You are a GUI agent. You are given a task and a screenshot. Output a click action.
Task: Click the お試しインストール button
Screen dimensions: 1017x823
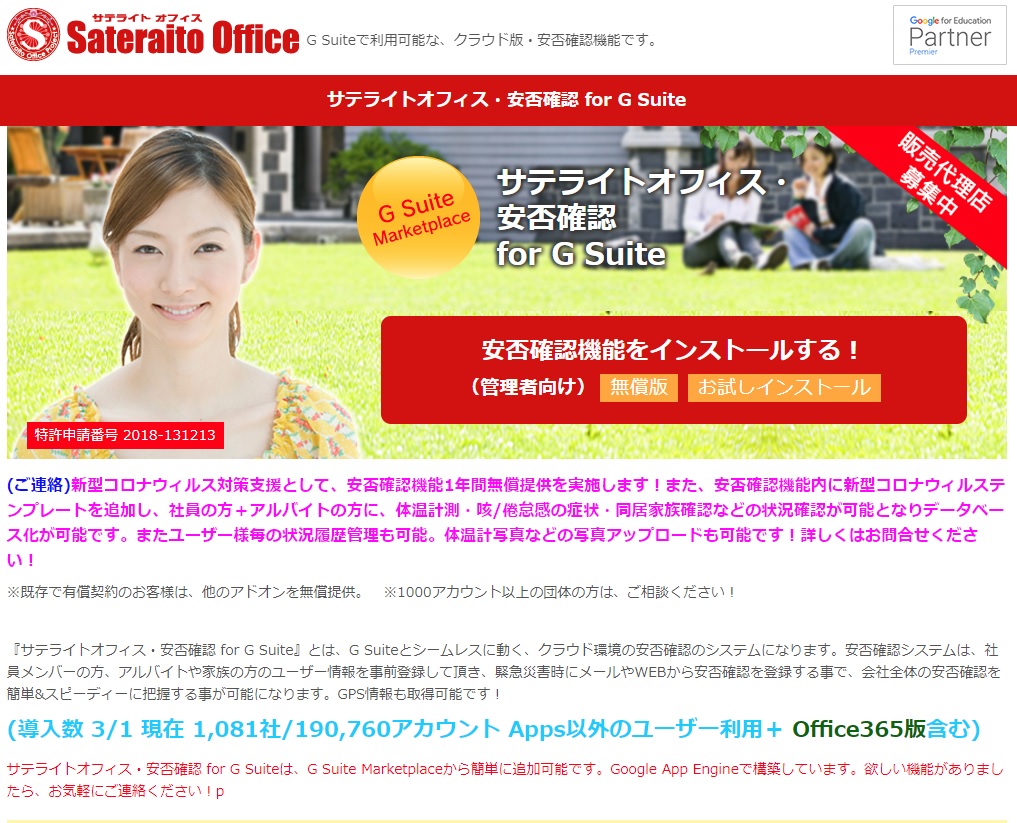(x=784, y=387)
